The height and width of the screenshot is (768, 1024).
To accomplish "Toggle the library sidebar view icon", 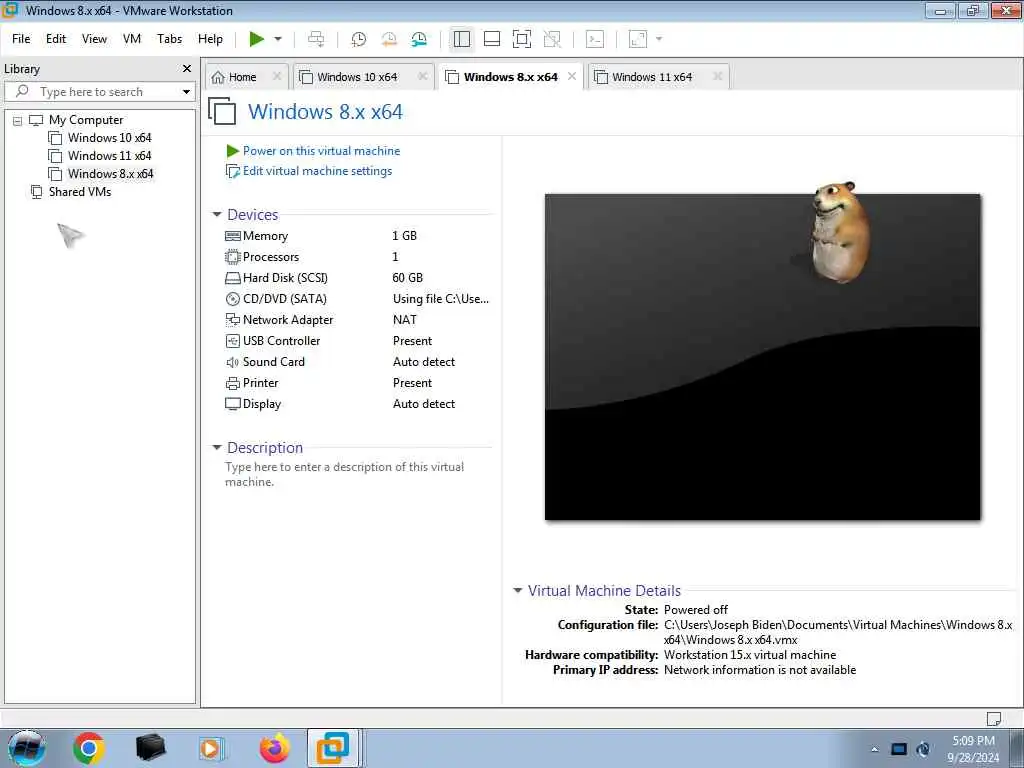I will click(462, 39).
